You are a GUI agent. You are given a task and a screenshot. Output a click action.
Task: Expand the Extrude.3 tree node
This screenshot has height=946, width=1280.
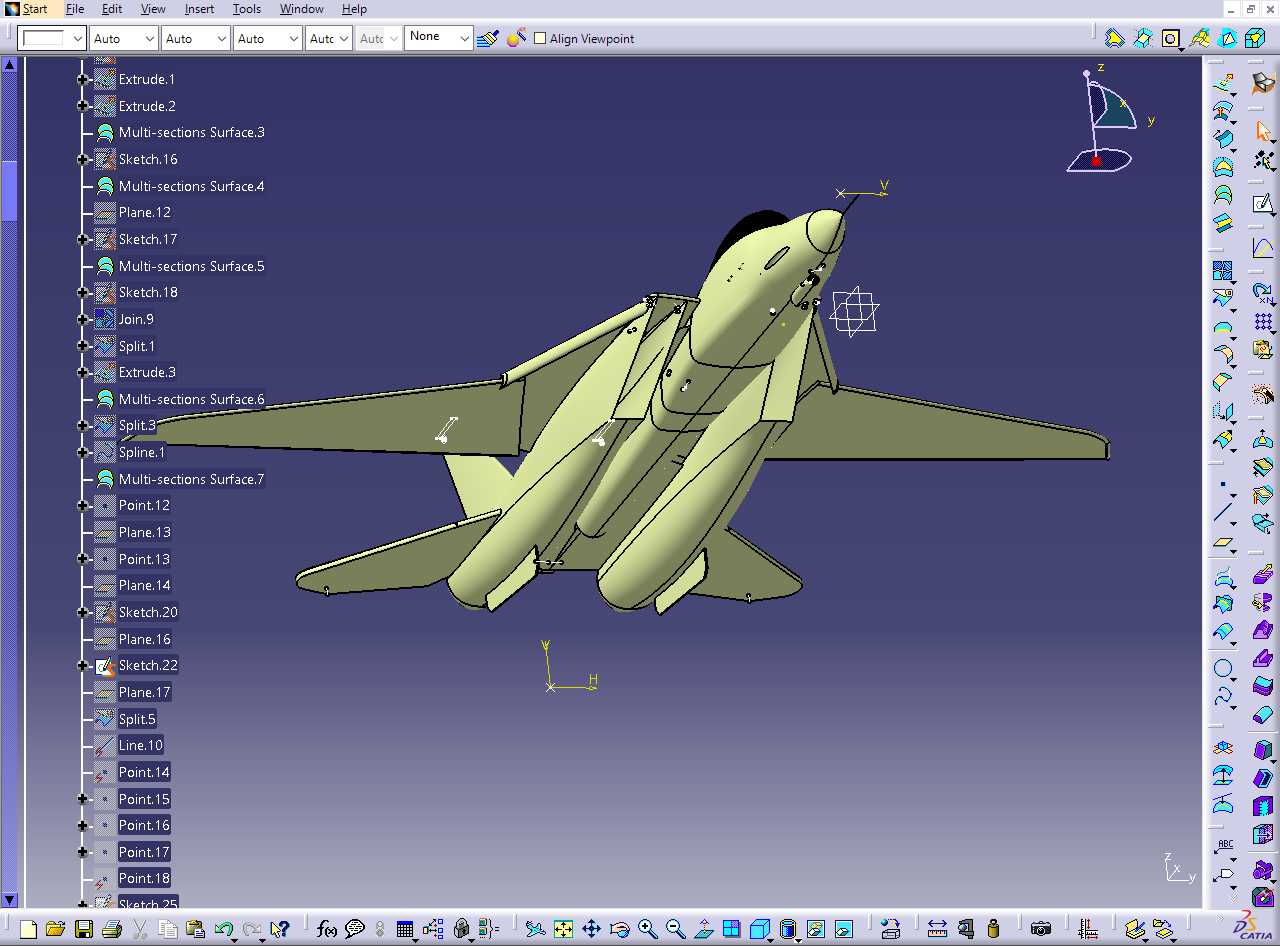click(x=83, y=372)
